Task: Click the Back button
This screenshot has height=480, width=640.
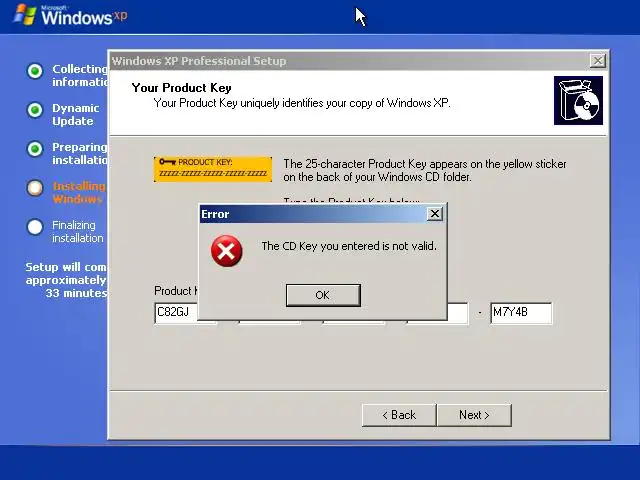Action: pos(399,415)
